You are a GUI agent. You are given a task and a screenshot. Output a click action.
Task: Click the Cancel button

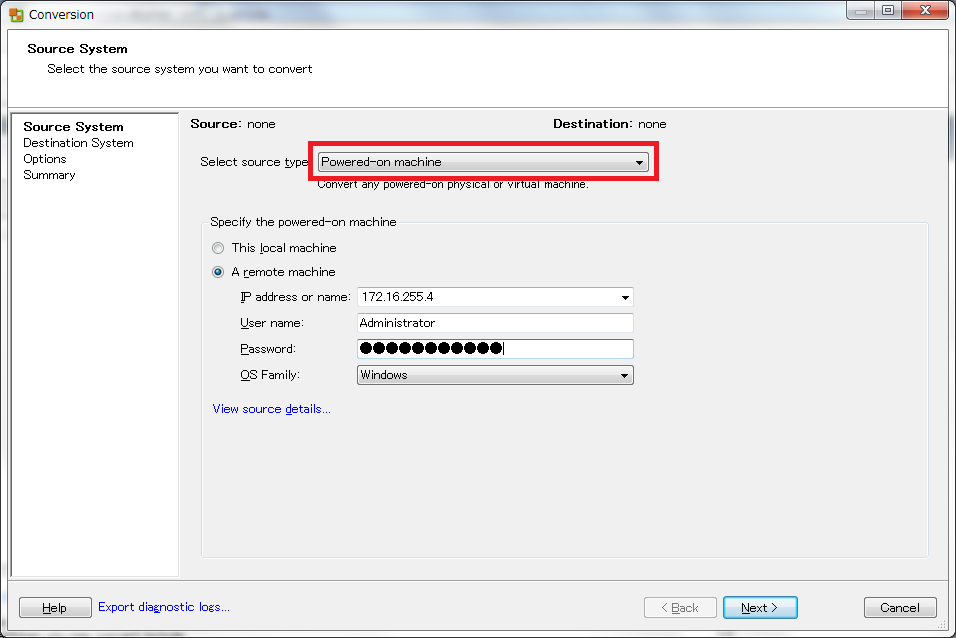pos(900,608)
